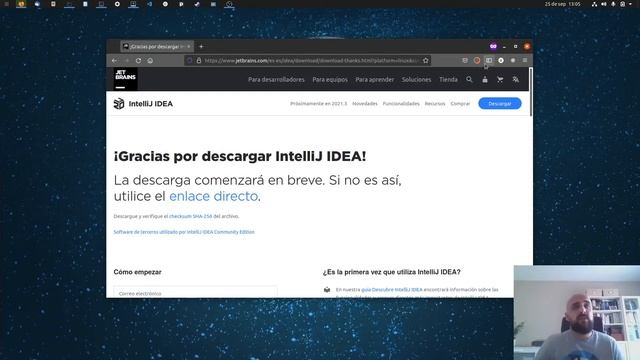Open the volume icon in top bar
The width and height of the screenshot is (640, 360).
pos(604,4)
